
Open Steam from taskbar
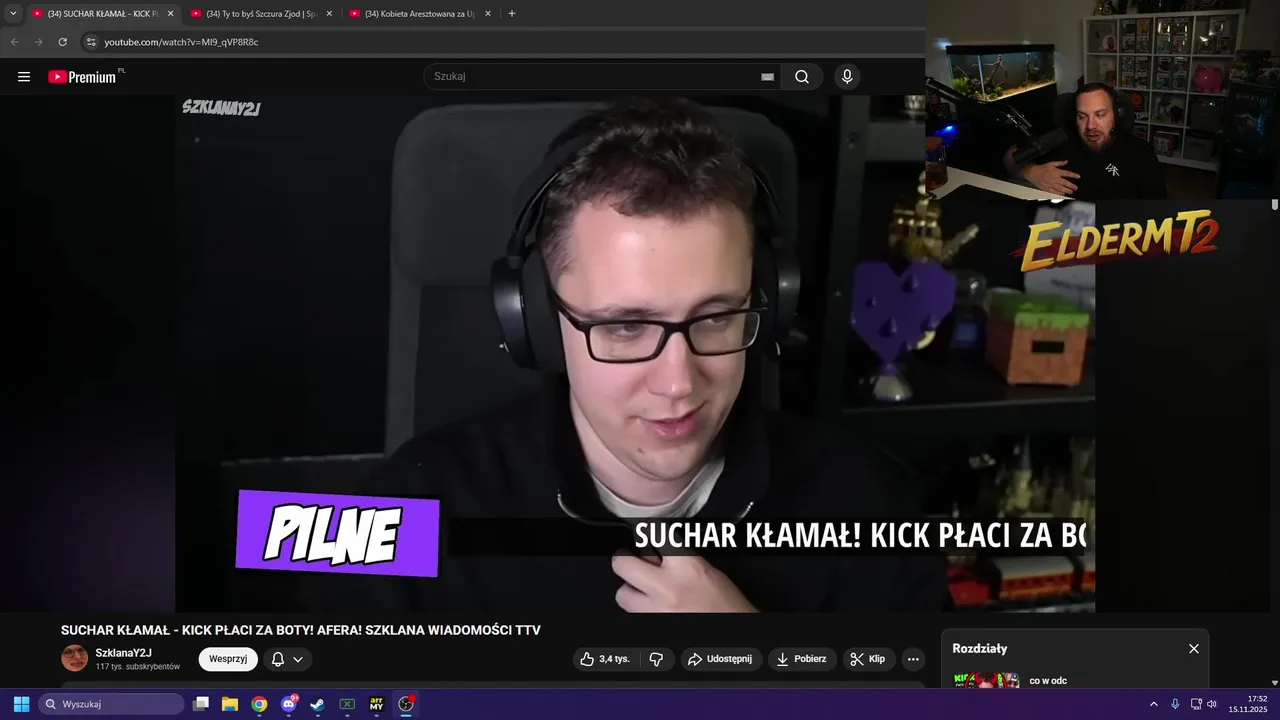coord(318,704)
